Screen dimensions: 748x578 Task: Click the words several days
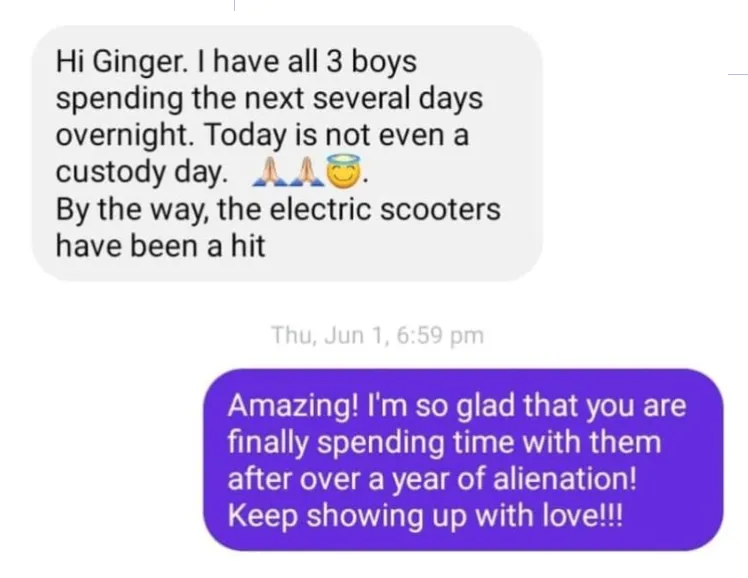(x=398, y=100)
